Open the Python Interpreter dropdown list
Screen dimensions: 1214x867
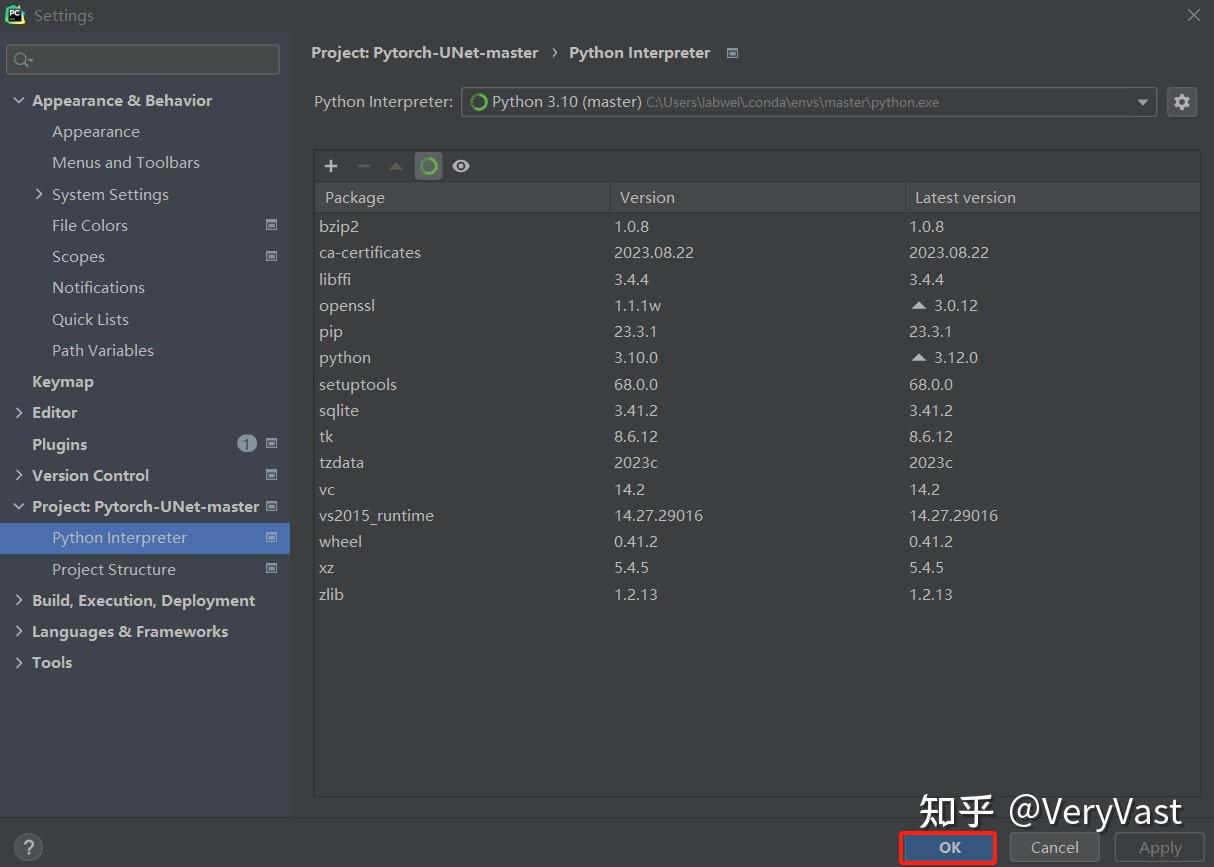pyautogui.click(x=1142, y=101)
